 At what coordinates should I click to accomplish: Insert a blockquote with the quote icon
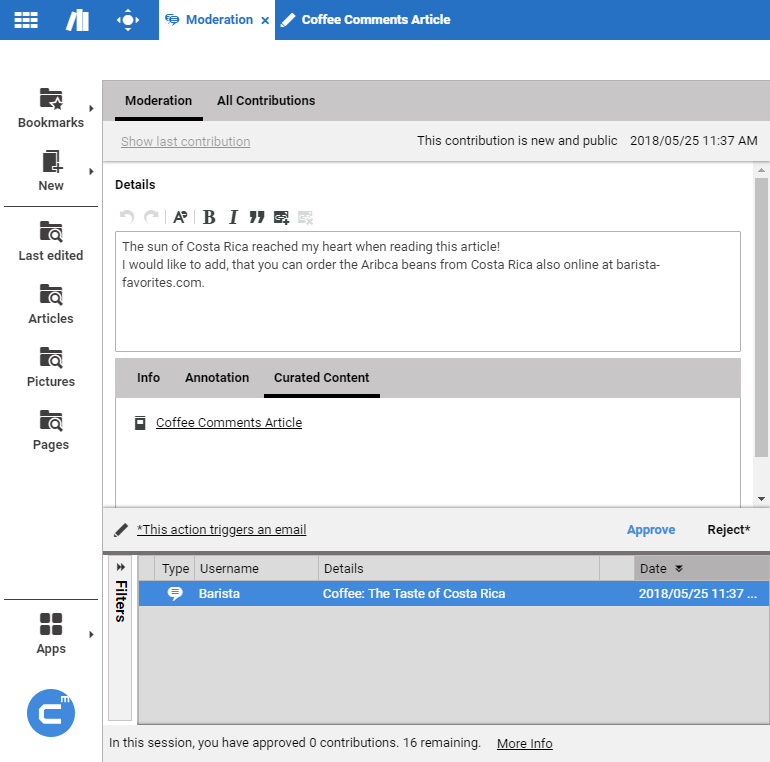[257, 217]
